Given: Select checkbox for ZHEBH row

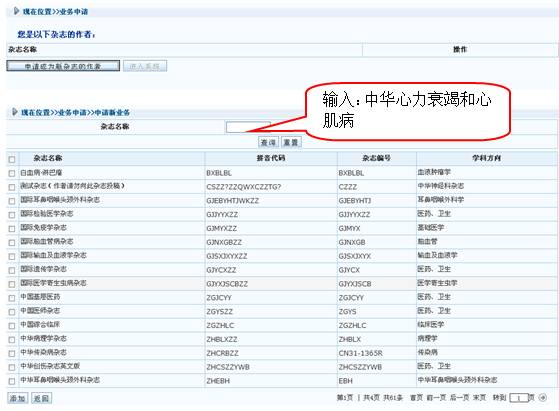Looking at the screenshot, I should click(x=12, y=381).
